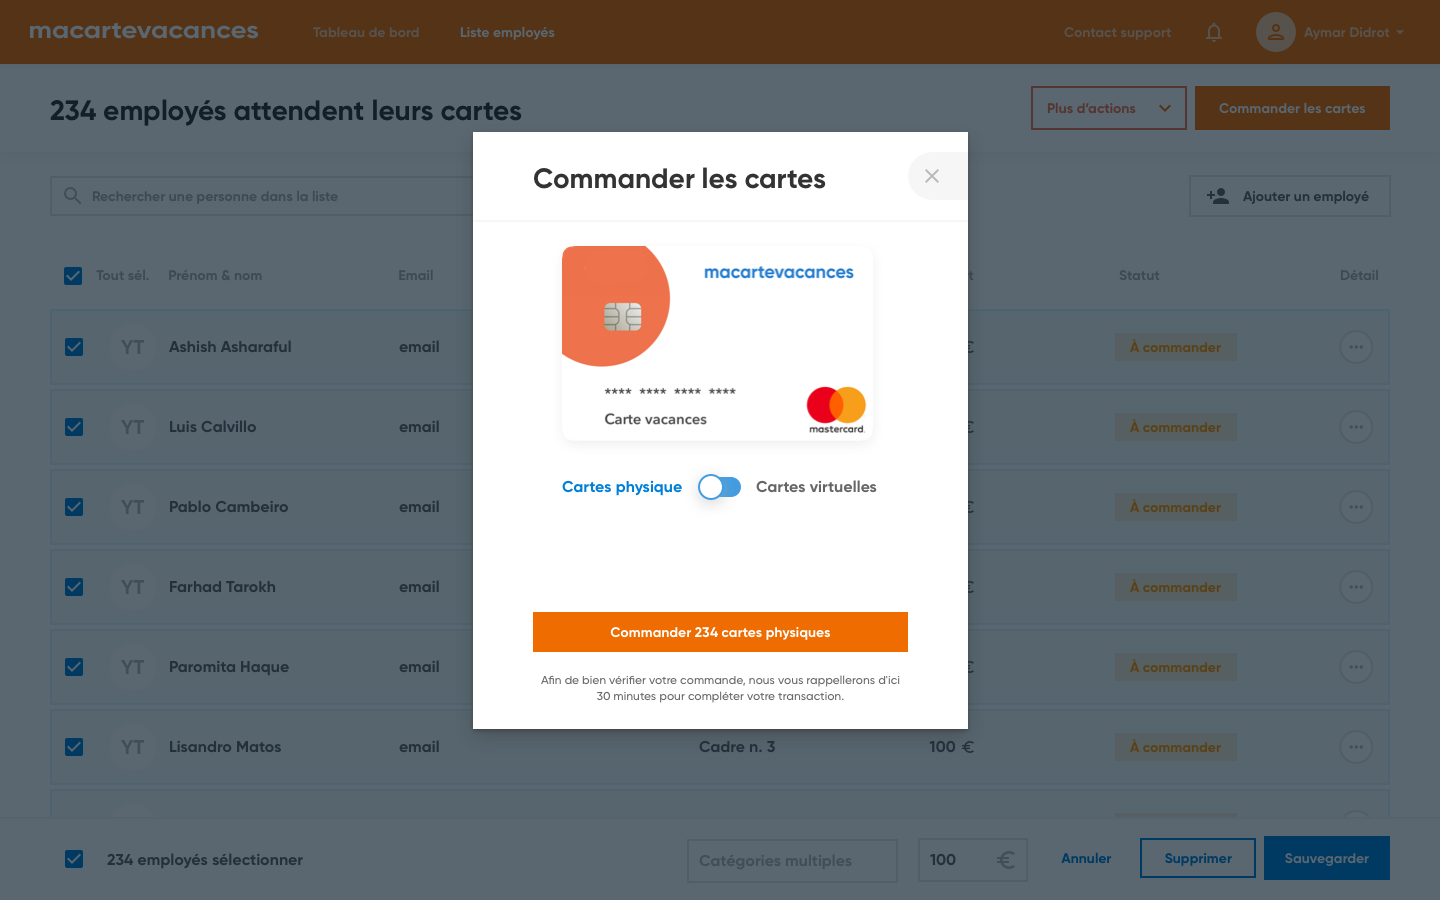Click Commander 234 cartes physiques
The width and height of the screenshot is (1440, 900).
(x=719, y=631)
